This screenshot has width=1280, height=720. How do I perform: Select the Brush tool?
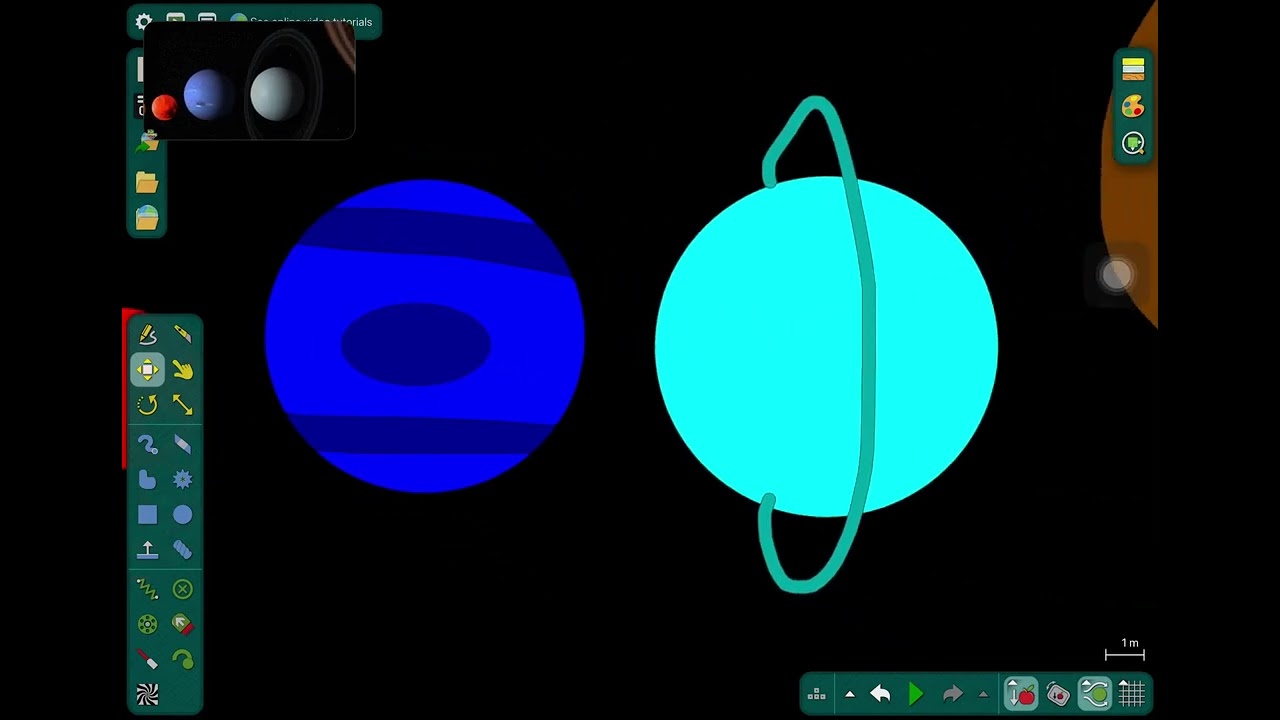point(147,444)
